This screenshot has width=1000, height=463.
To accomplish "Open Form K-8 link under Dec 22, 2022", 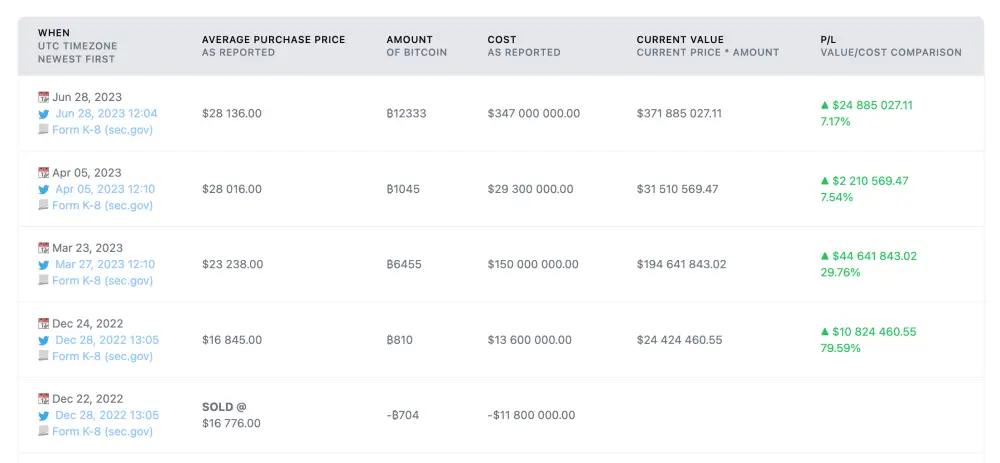I will pos(102,432).
